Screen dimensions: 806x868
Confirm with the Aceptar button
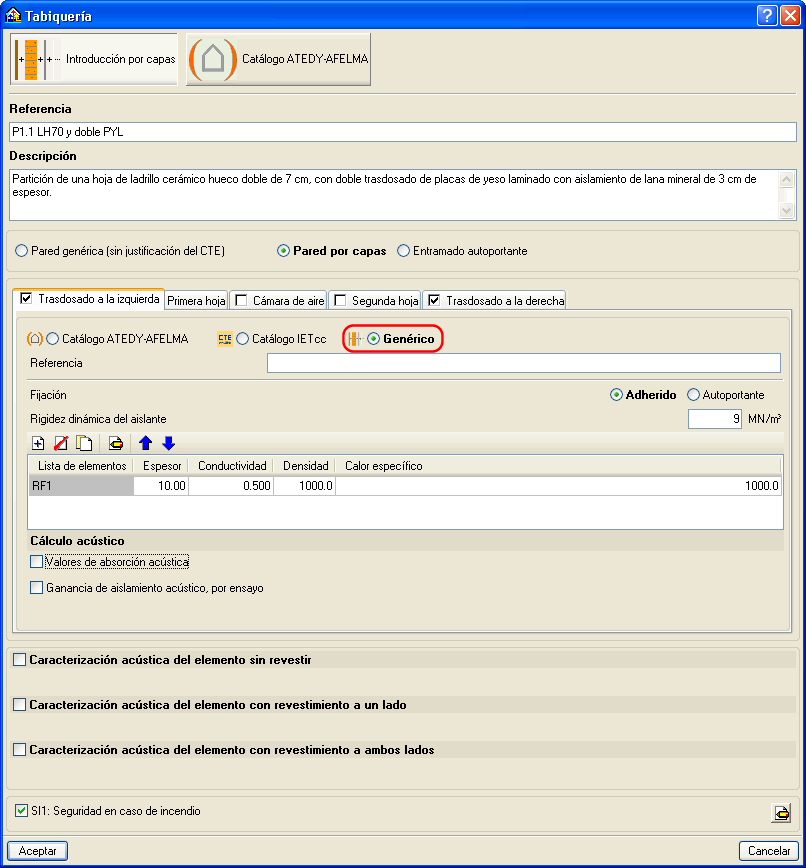37,851
